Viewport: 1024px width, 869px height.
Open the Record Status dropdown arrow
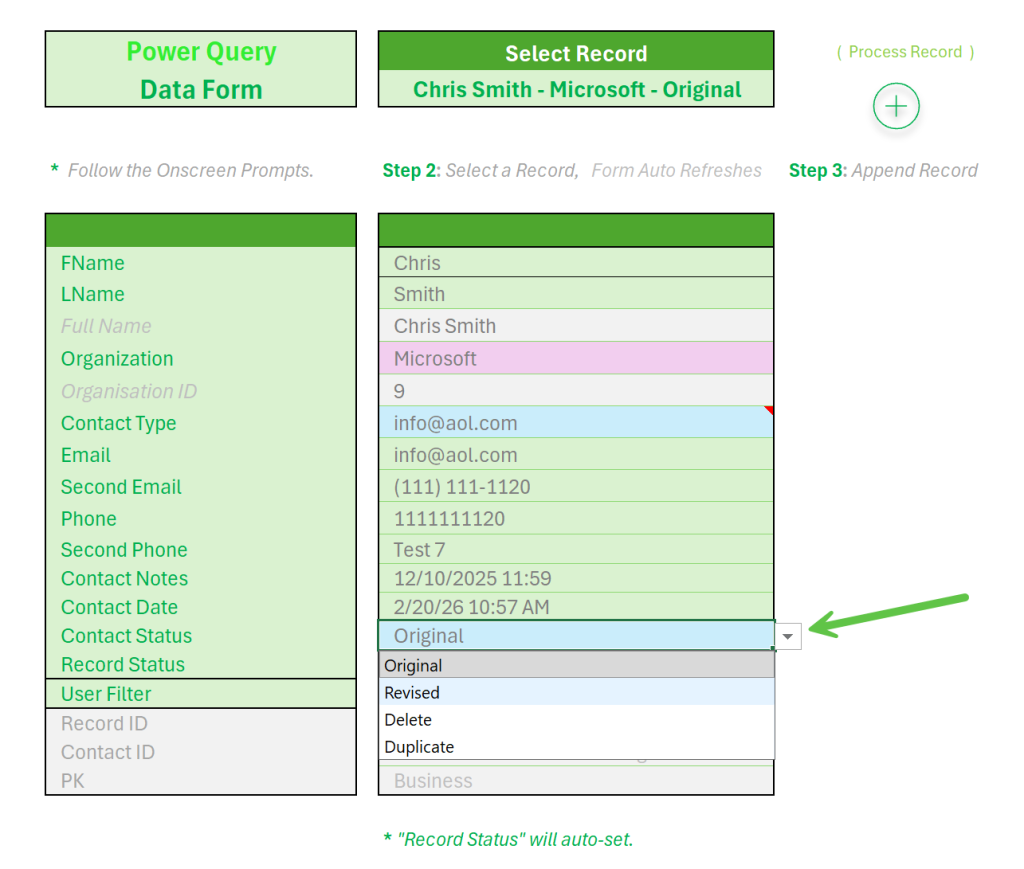click(788, 636)
